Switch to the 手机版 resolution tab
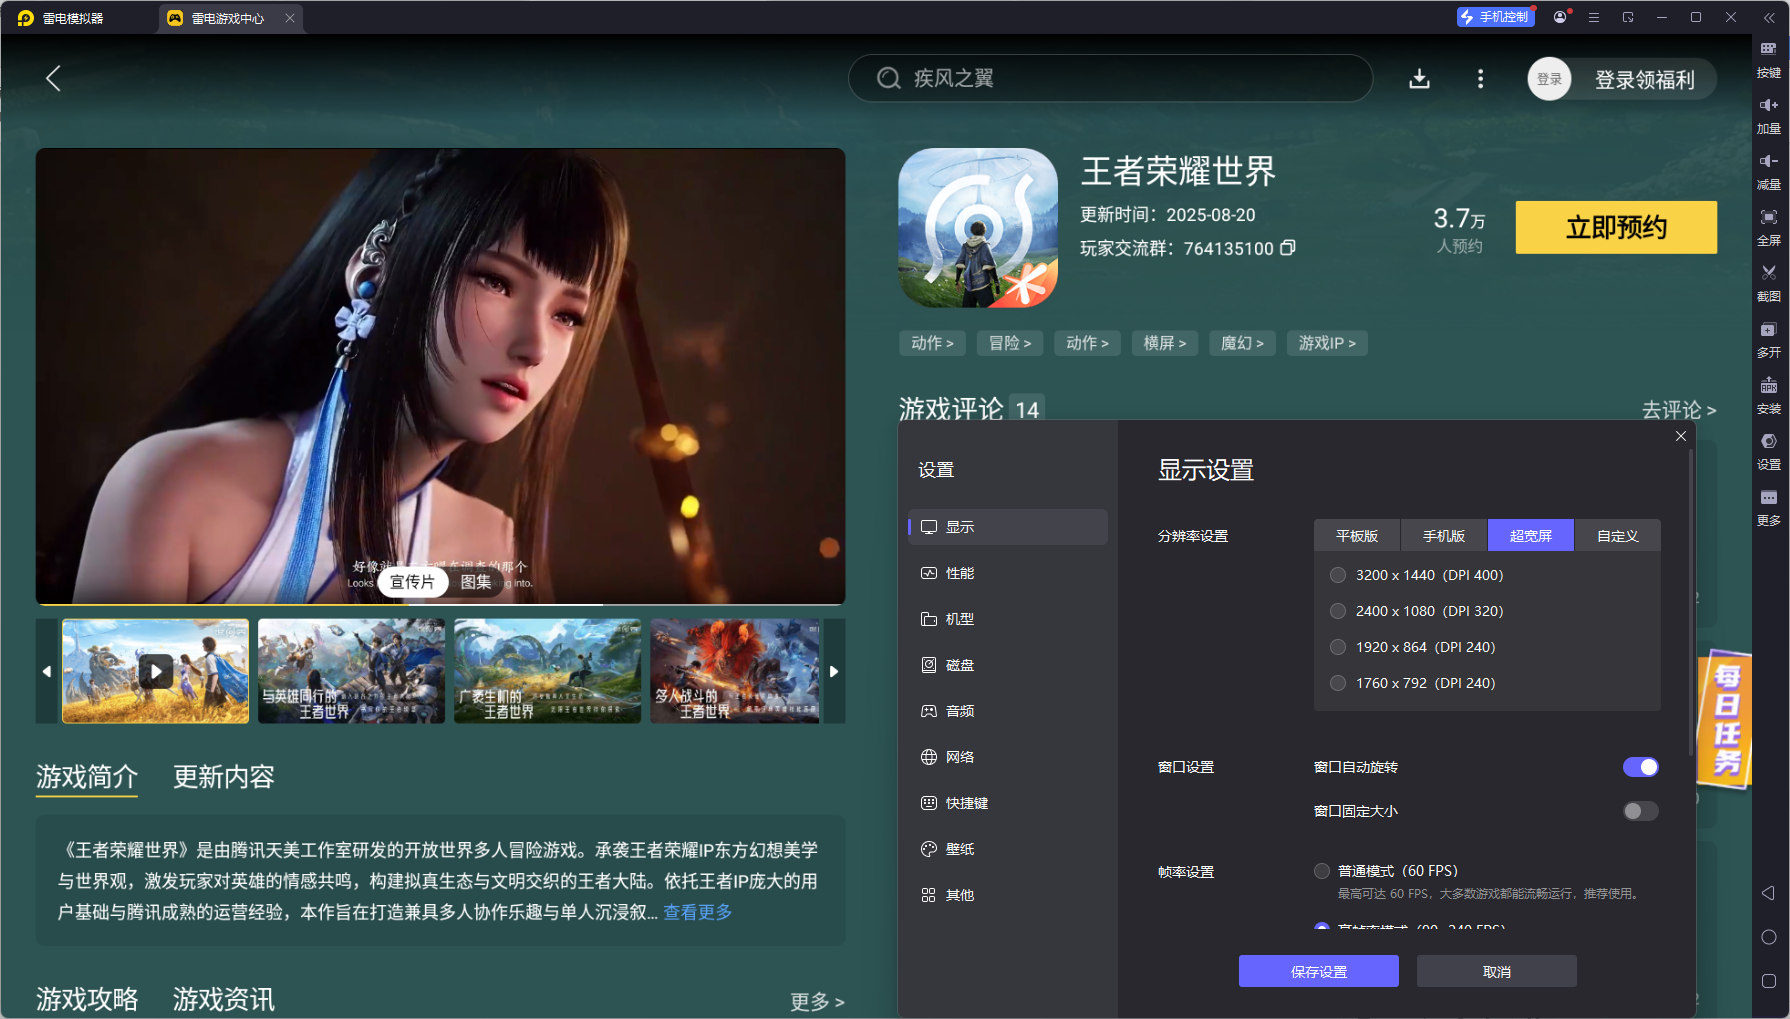The height and width of the screenshot is (1019, 1790). pyautogui.click(x=1444, y=536)
